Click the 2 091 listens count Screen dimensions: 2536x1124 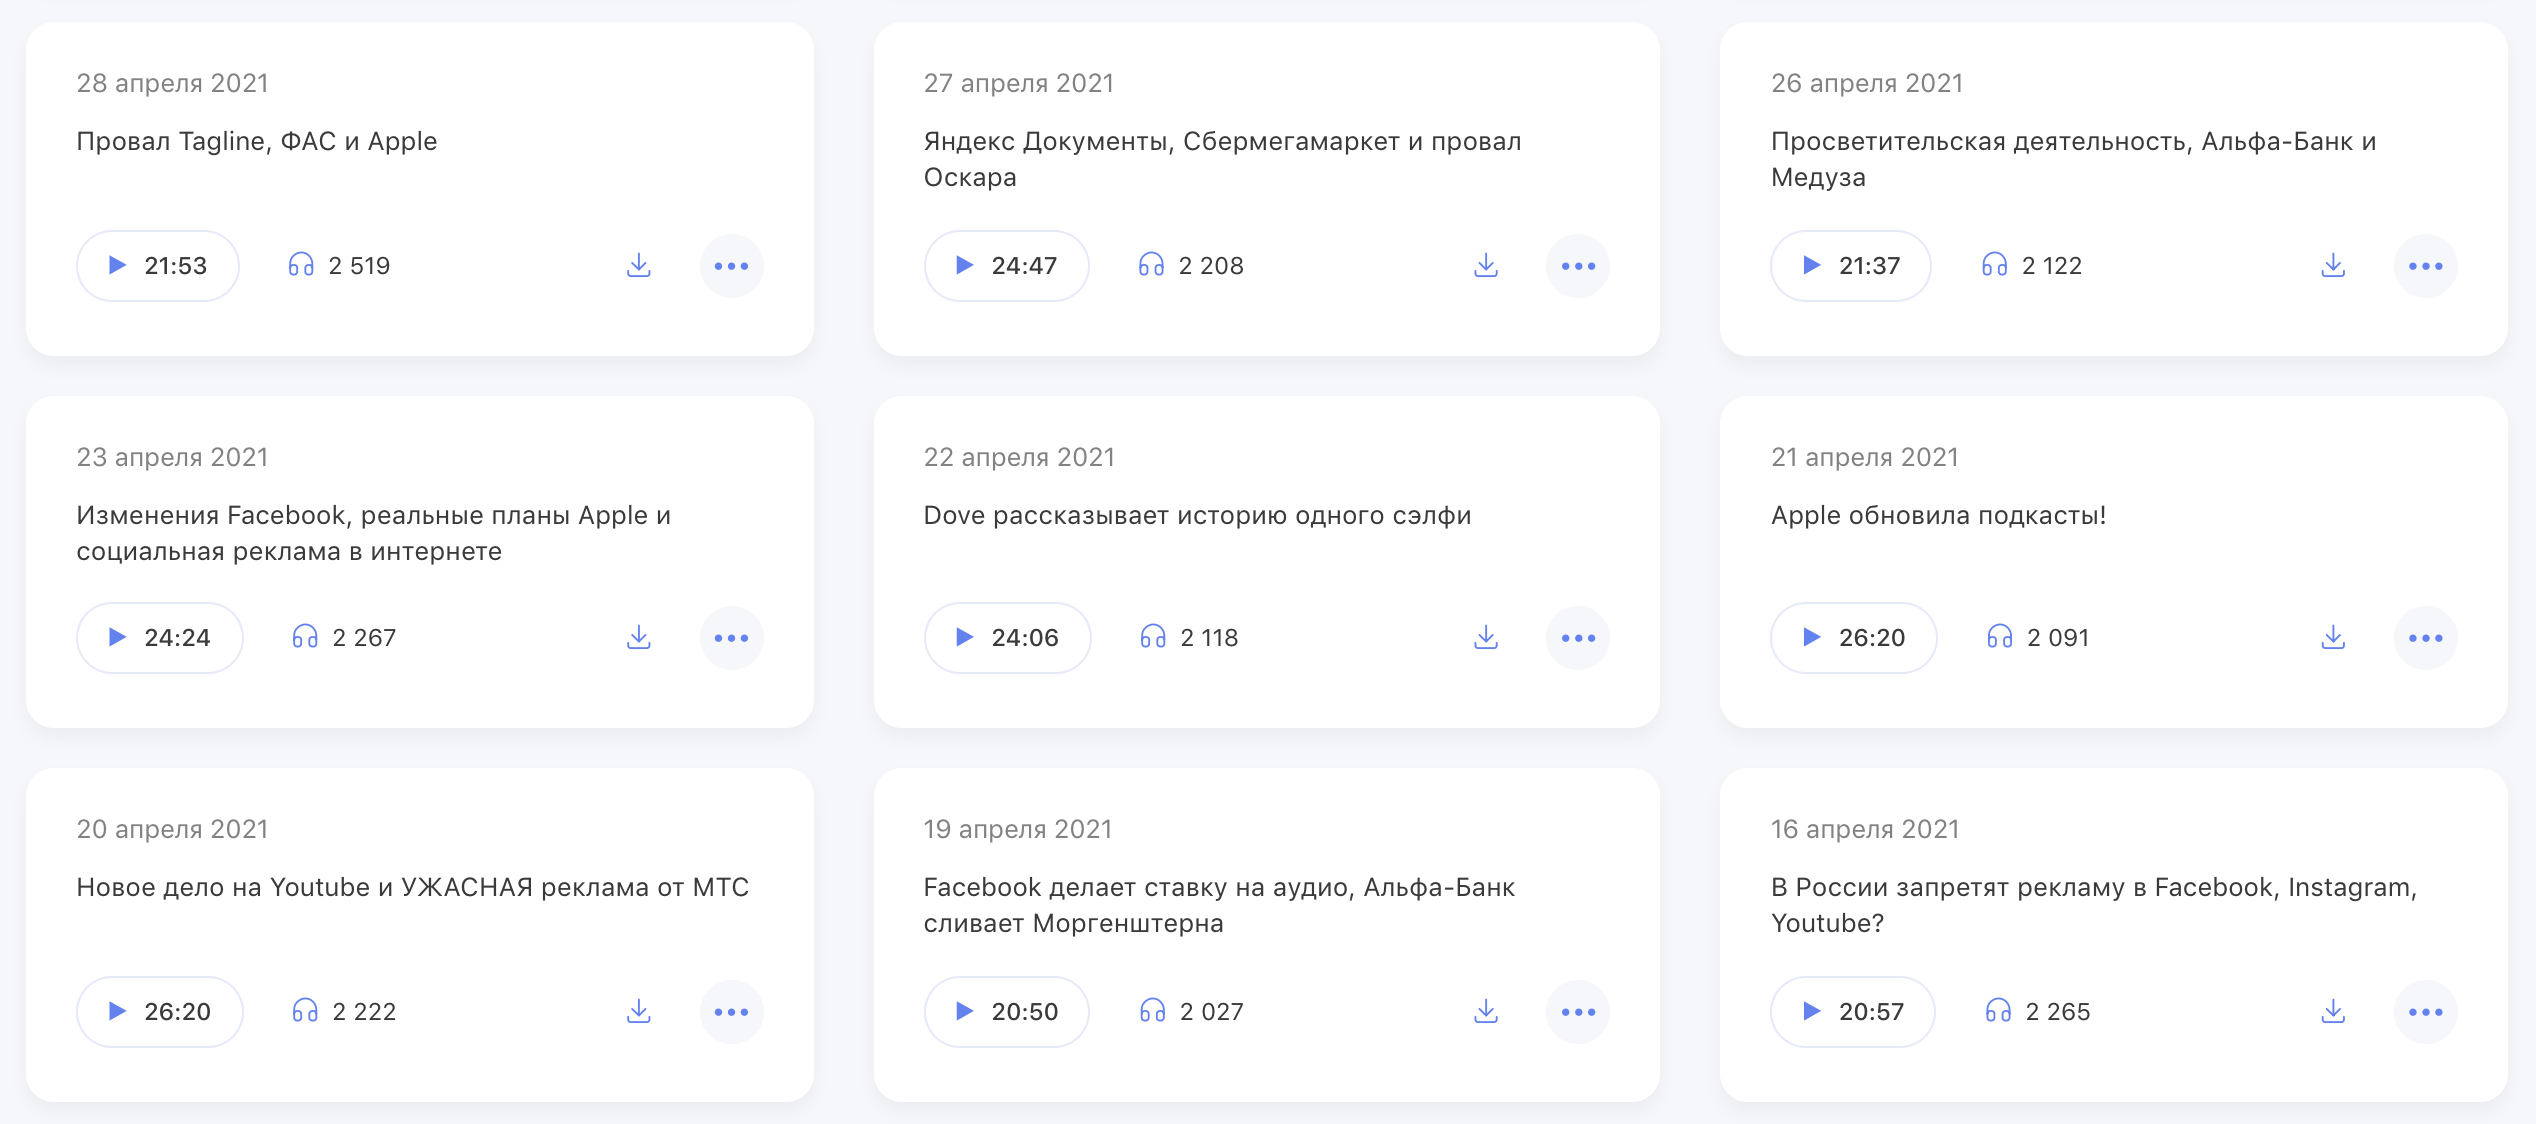2058,638
